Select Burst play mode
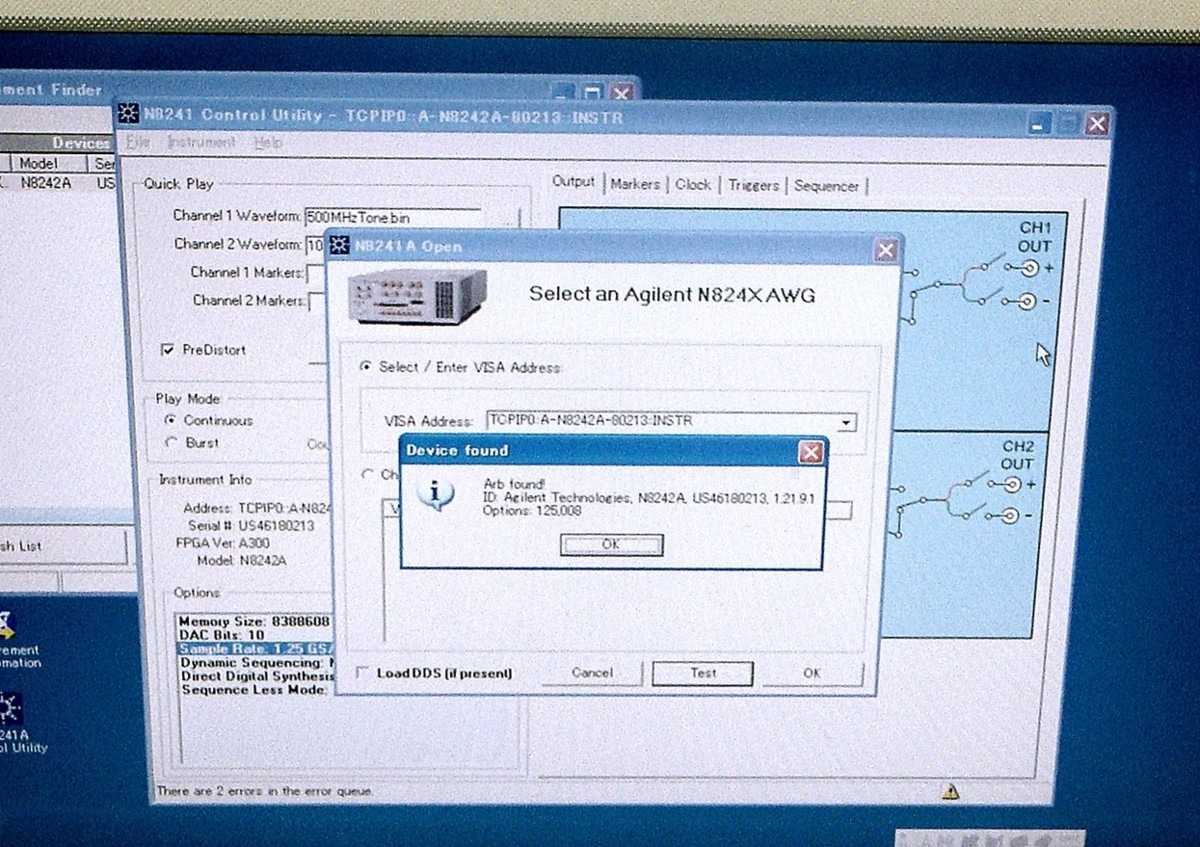This screenshot has height=847, width=1200. (x=170, y=442)
